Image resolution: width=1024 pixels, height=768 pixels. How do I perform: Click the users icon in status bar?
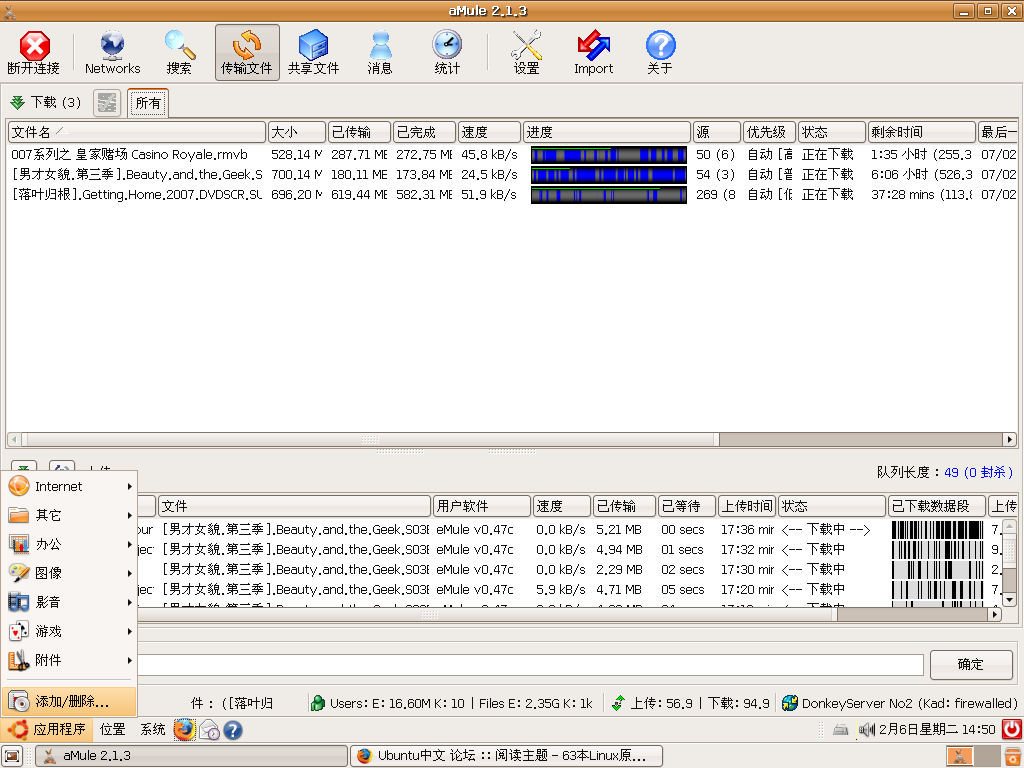tap(318, 703)
